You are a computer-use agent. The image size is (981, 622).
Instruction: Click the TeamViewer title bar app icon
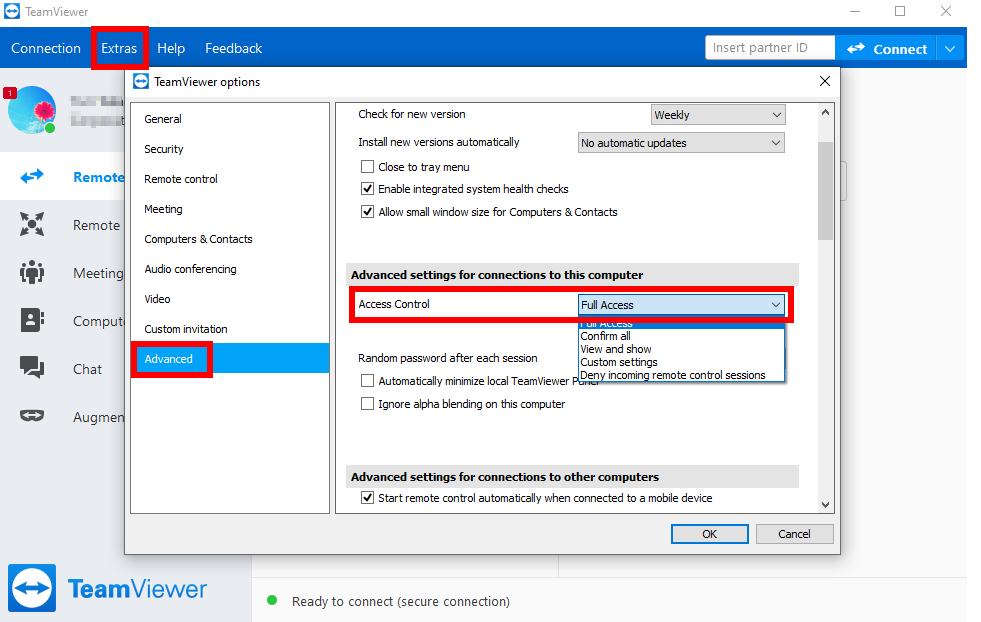(12, 11)
